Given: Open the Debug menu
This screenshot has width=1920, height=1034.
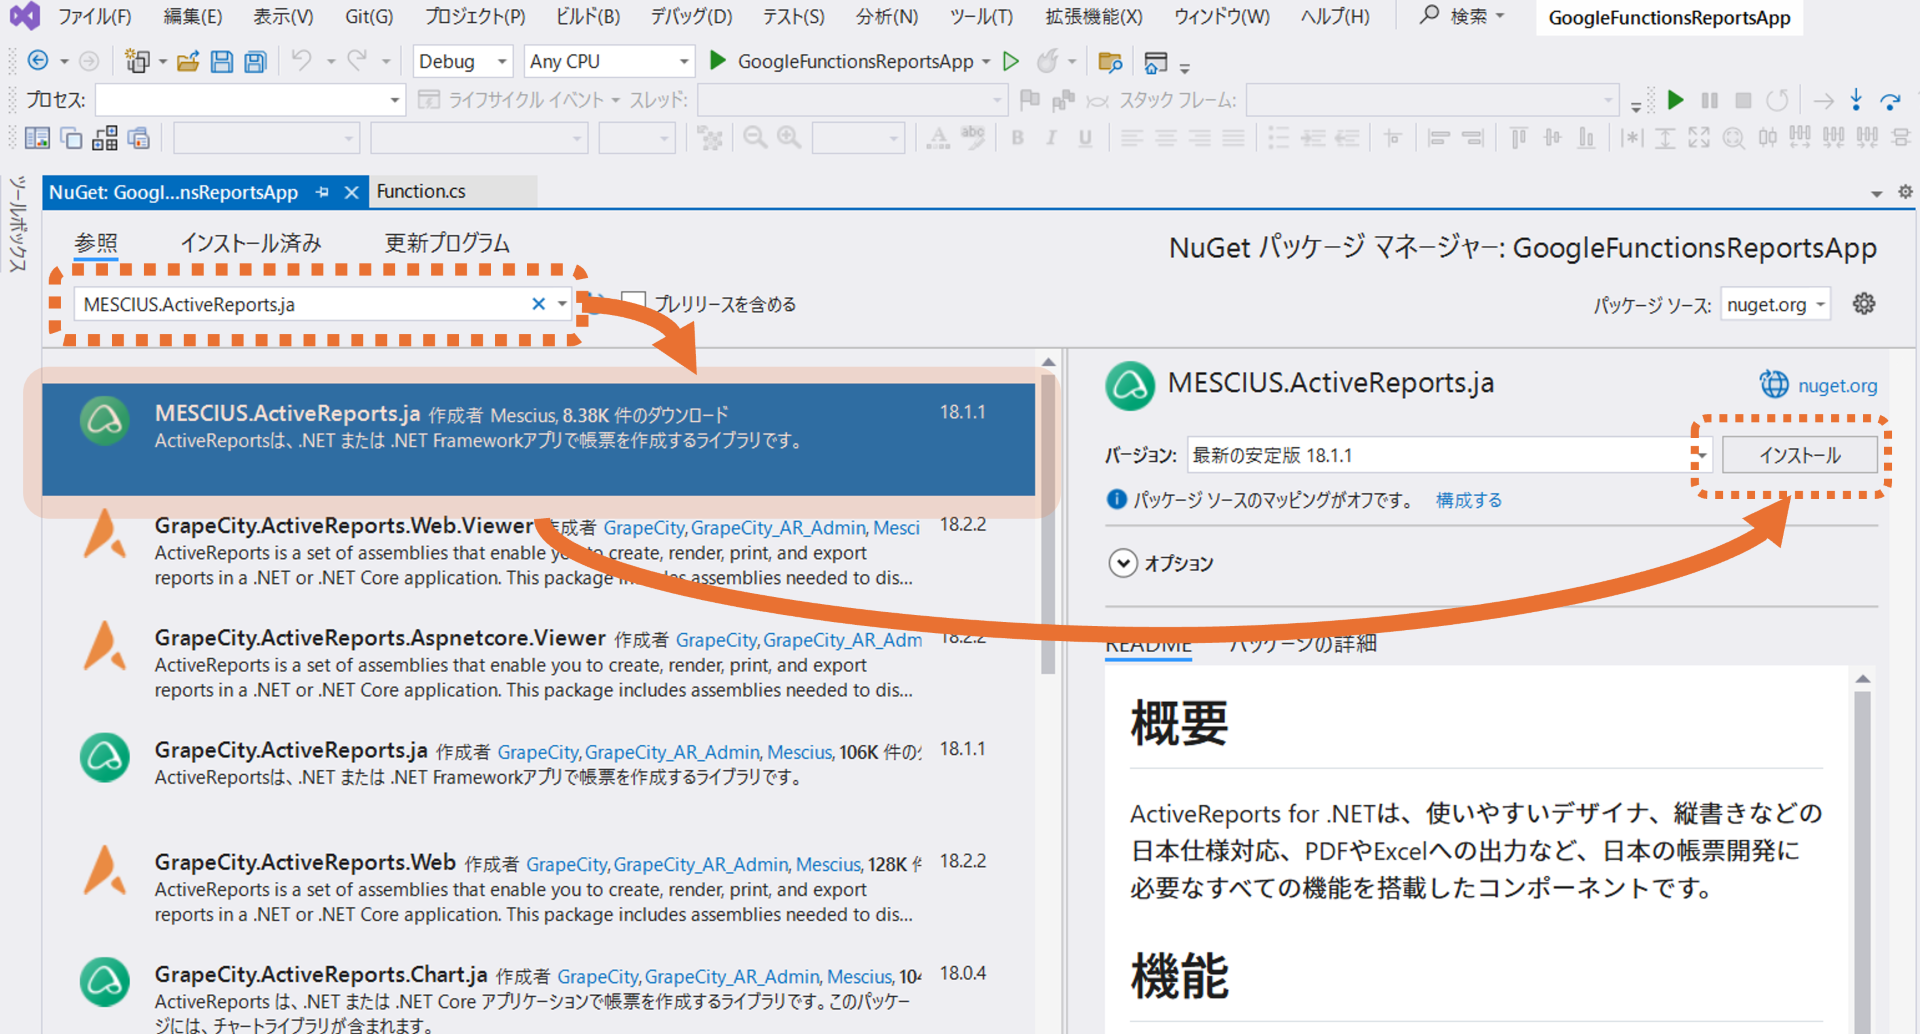Looking at the screenshot, I should pos(691,16).
